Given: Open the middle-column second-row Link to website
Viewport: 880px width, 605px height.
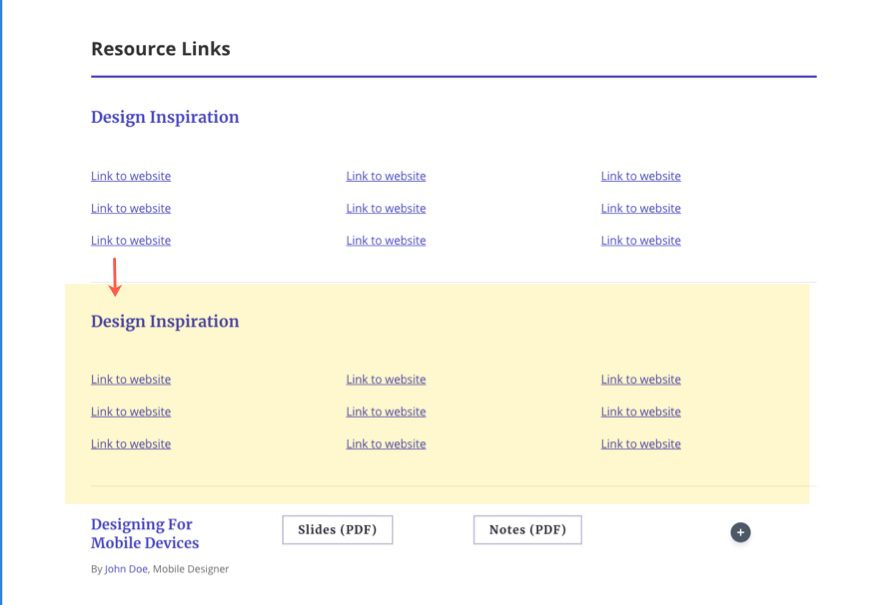Looking at the screenshot, I should pyautogui.click(x=386, y=208).
